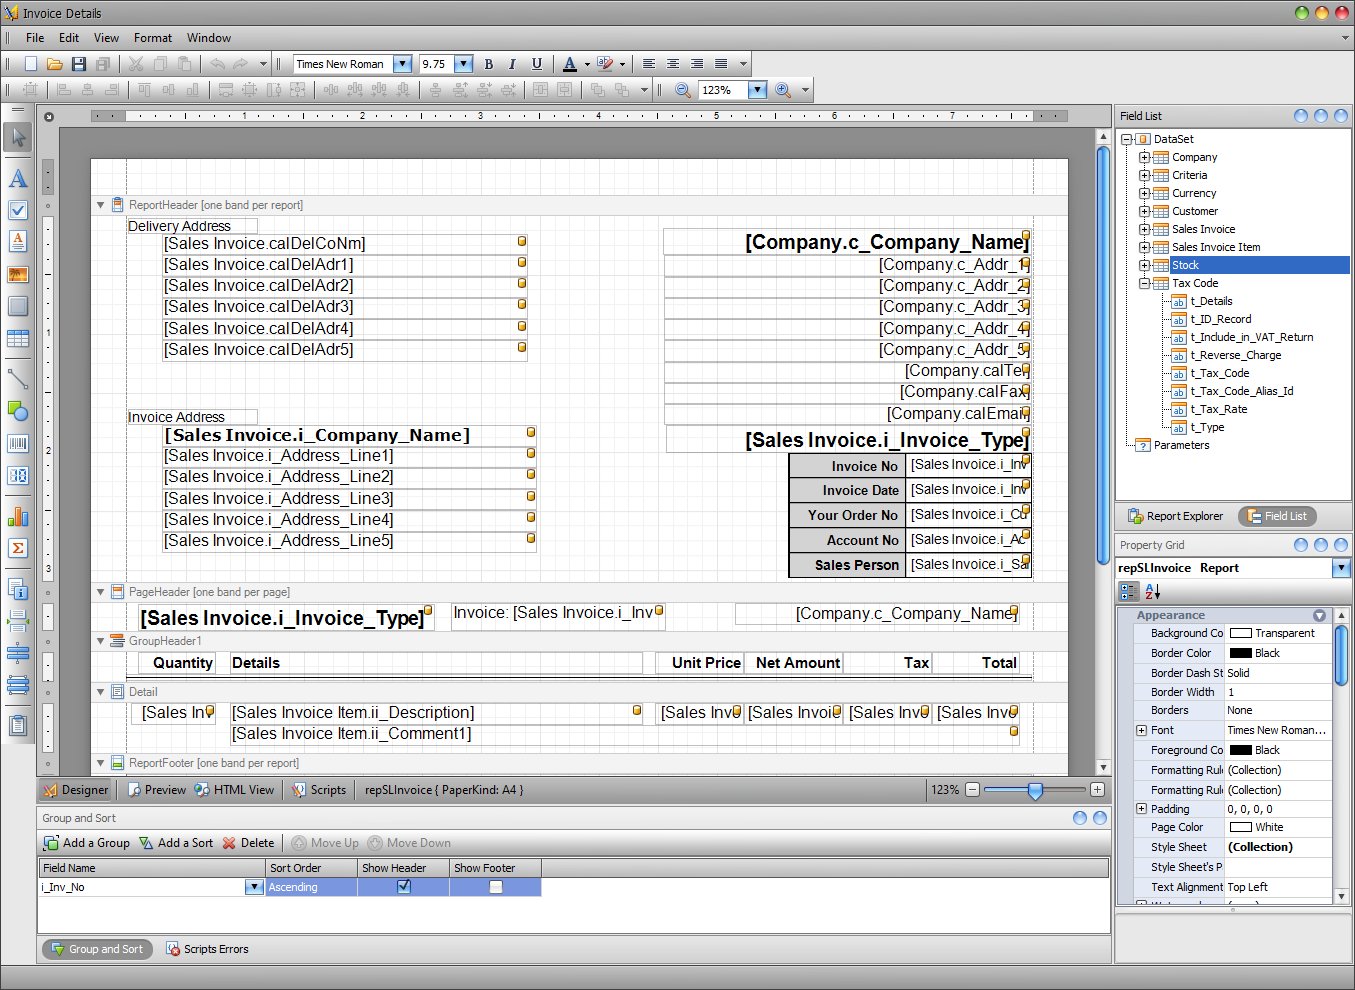Click the Italic formatting button

(512, 64)
